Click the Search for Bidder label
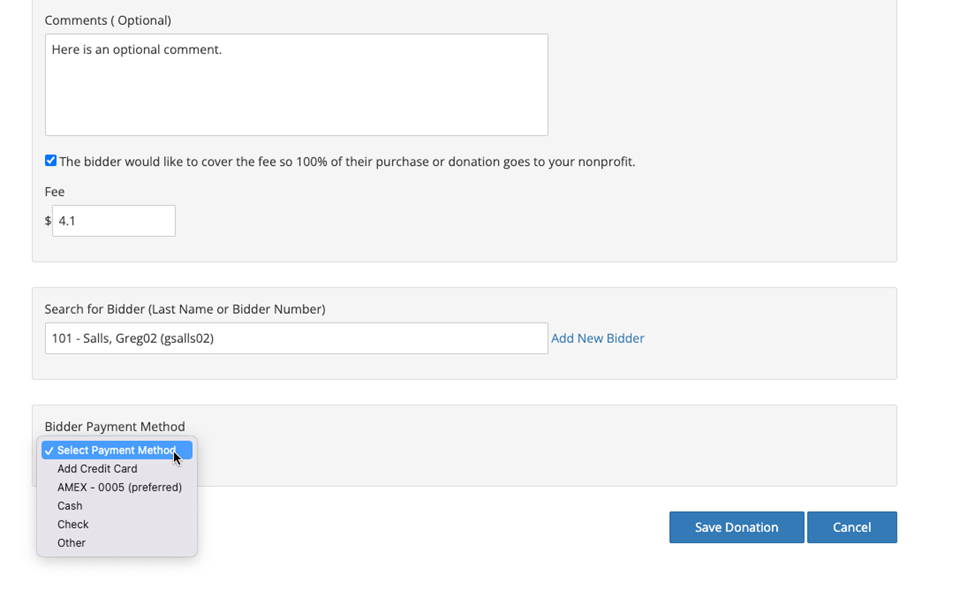The image size is (975, 613). click(185, 309)
